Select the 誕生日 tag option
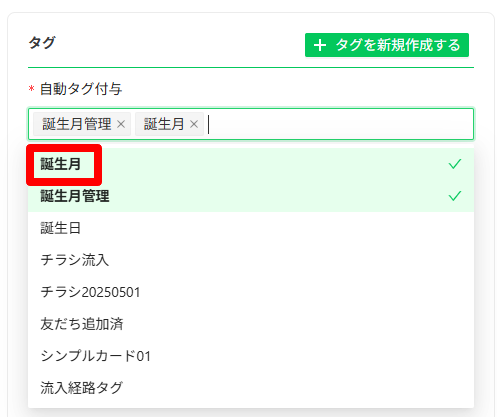This screenshot has width=497, height=417. tap(251, 228)
